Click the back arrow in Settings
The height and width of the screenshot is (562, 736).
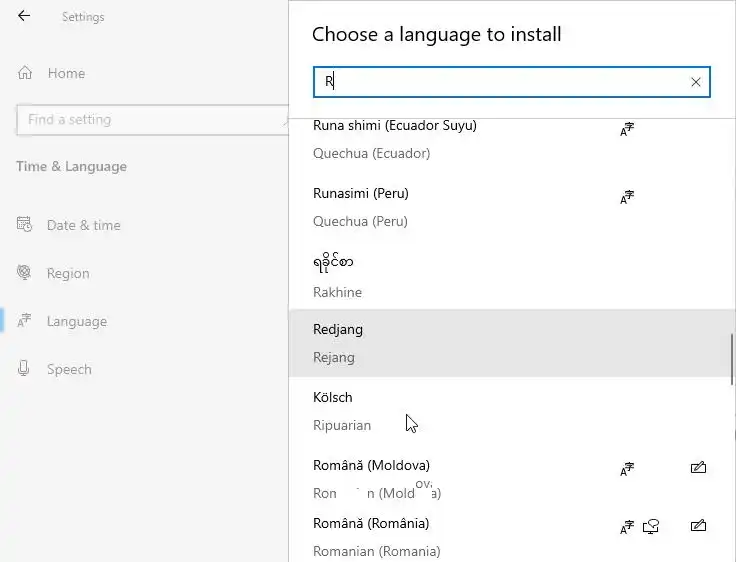(24, 16)
